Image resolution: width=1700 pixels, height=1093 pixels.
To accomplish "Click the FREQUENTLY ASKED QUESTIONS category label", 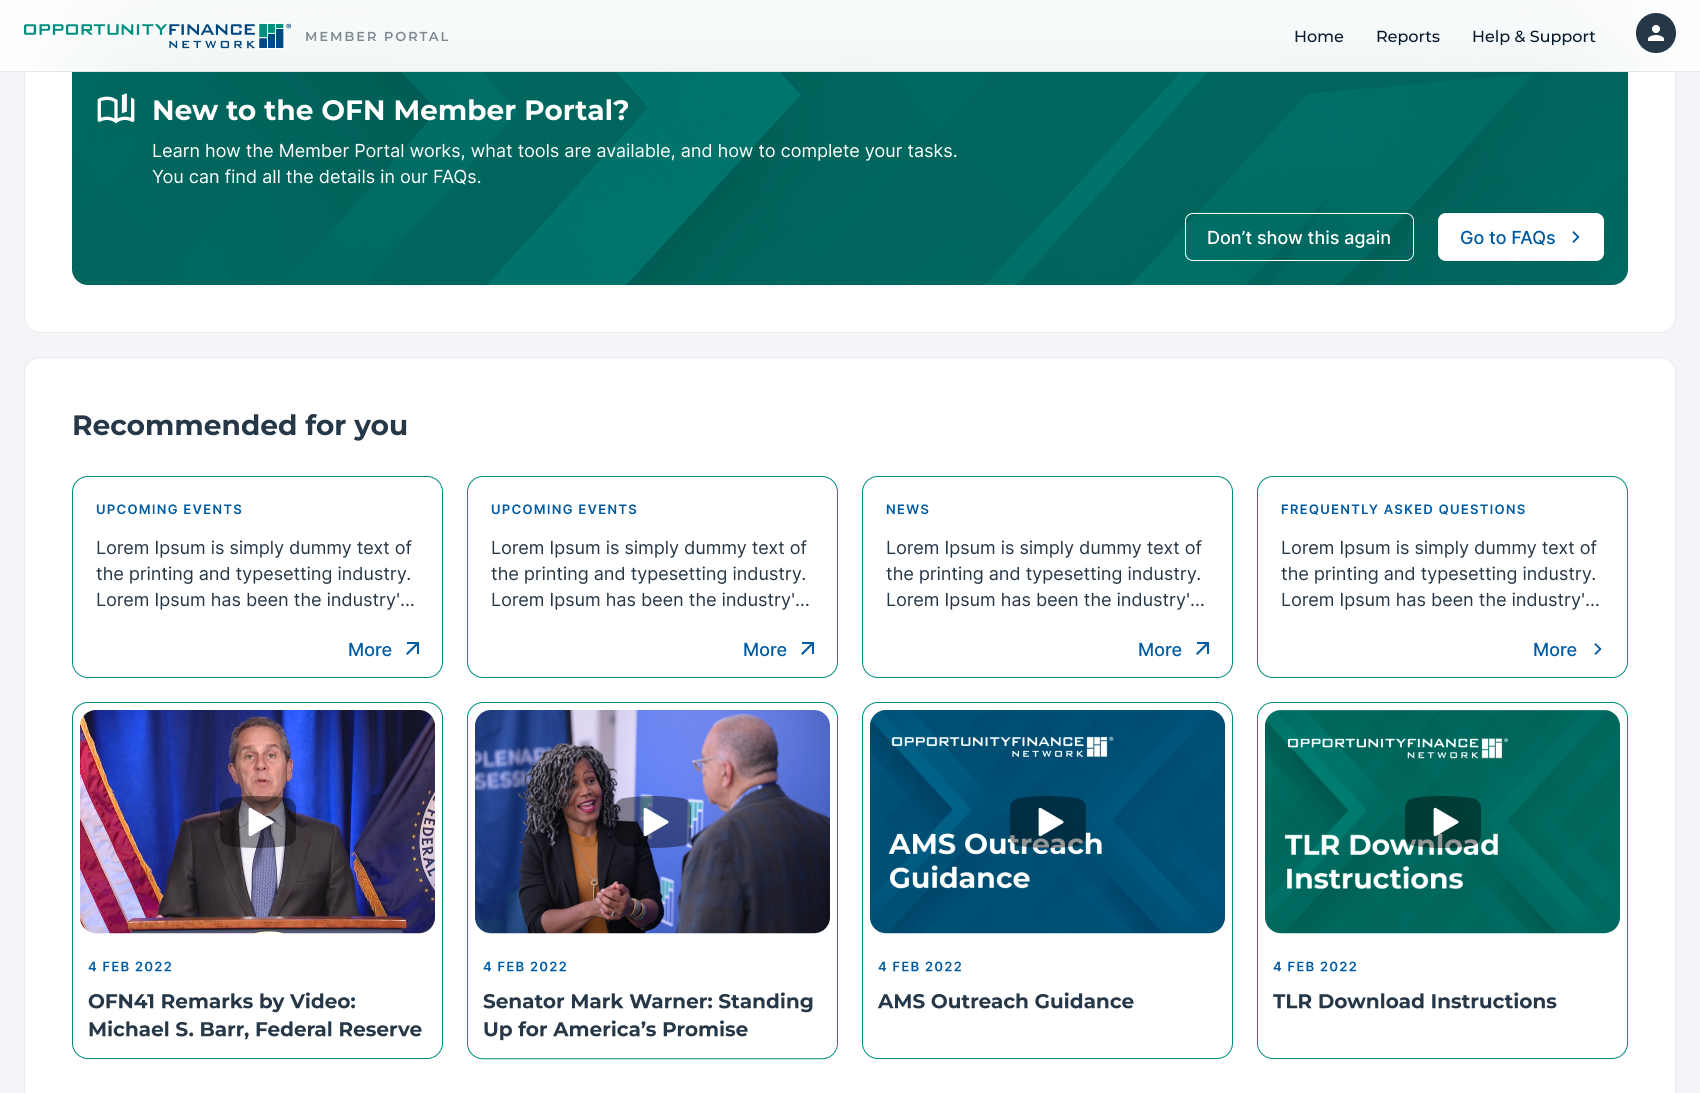I will [1403, 509].
